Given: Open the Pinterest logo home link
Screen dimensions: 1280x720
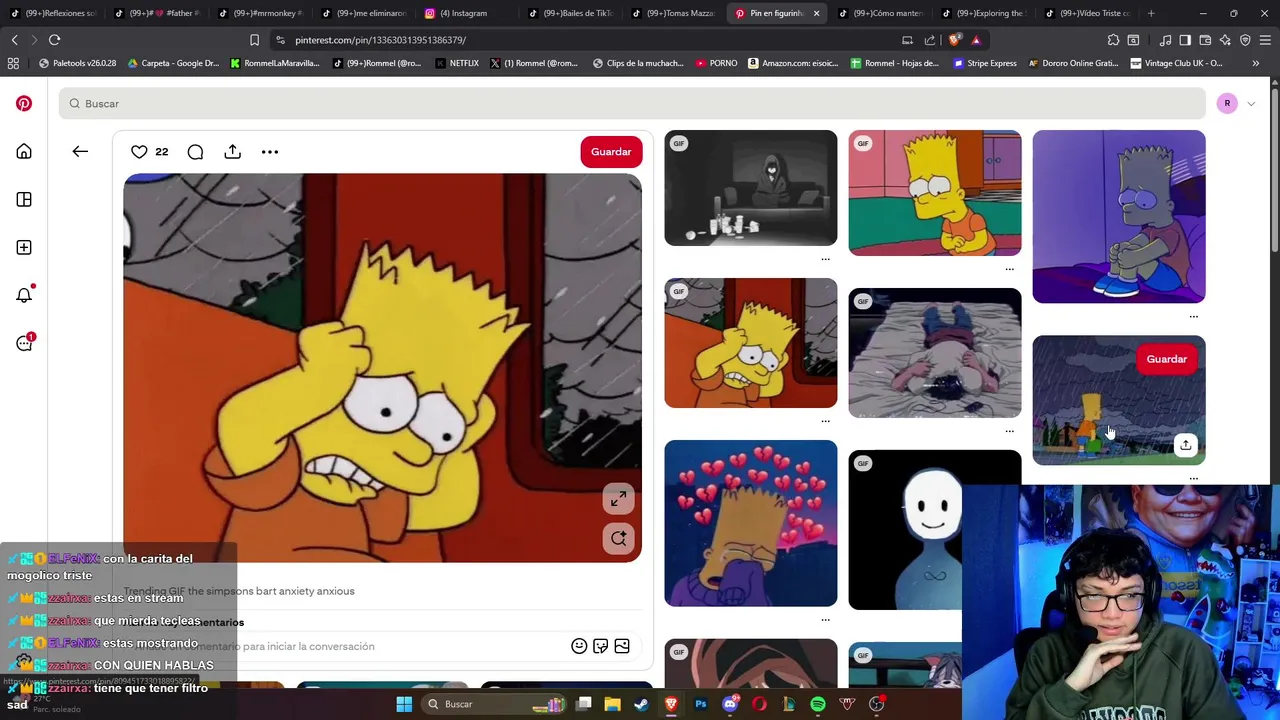Looking at the screenshot, I should coord(24,103).
